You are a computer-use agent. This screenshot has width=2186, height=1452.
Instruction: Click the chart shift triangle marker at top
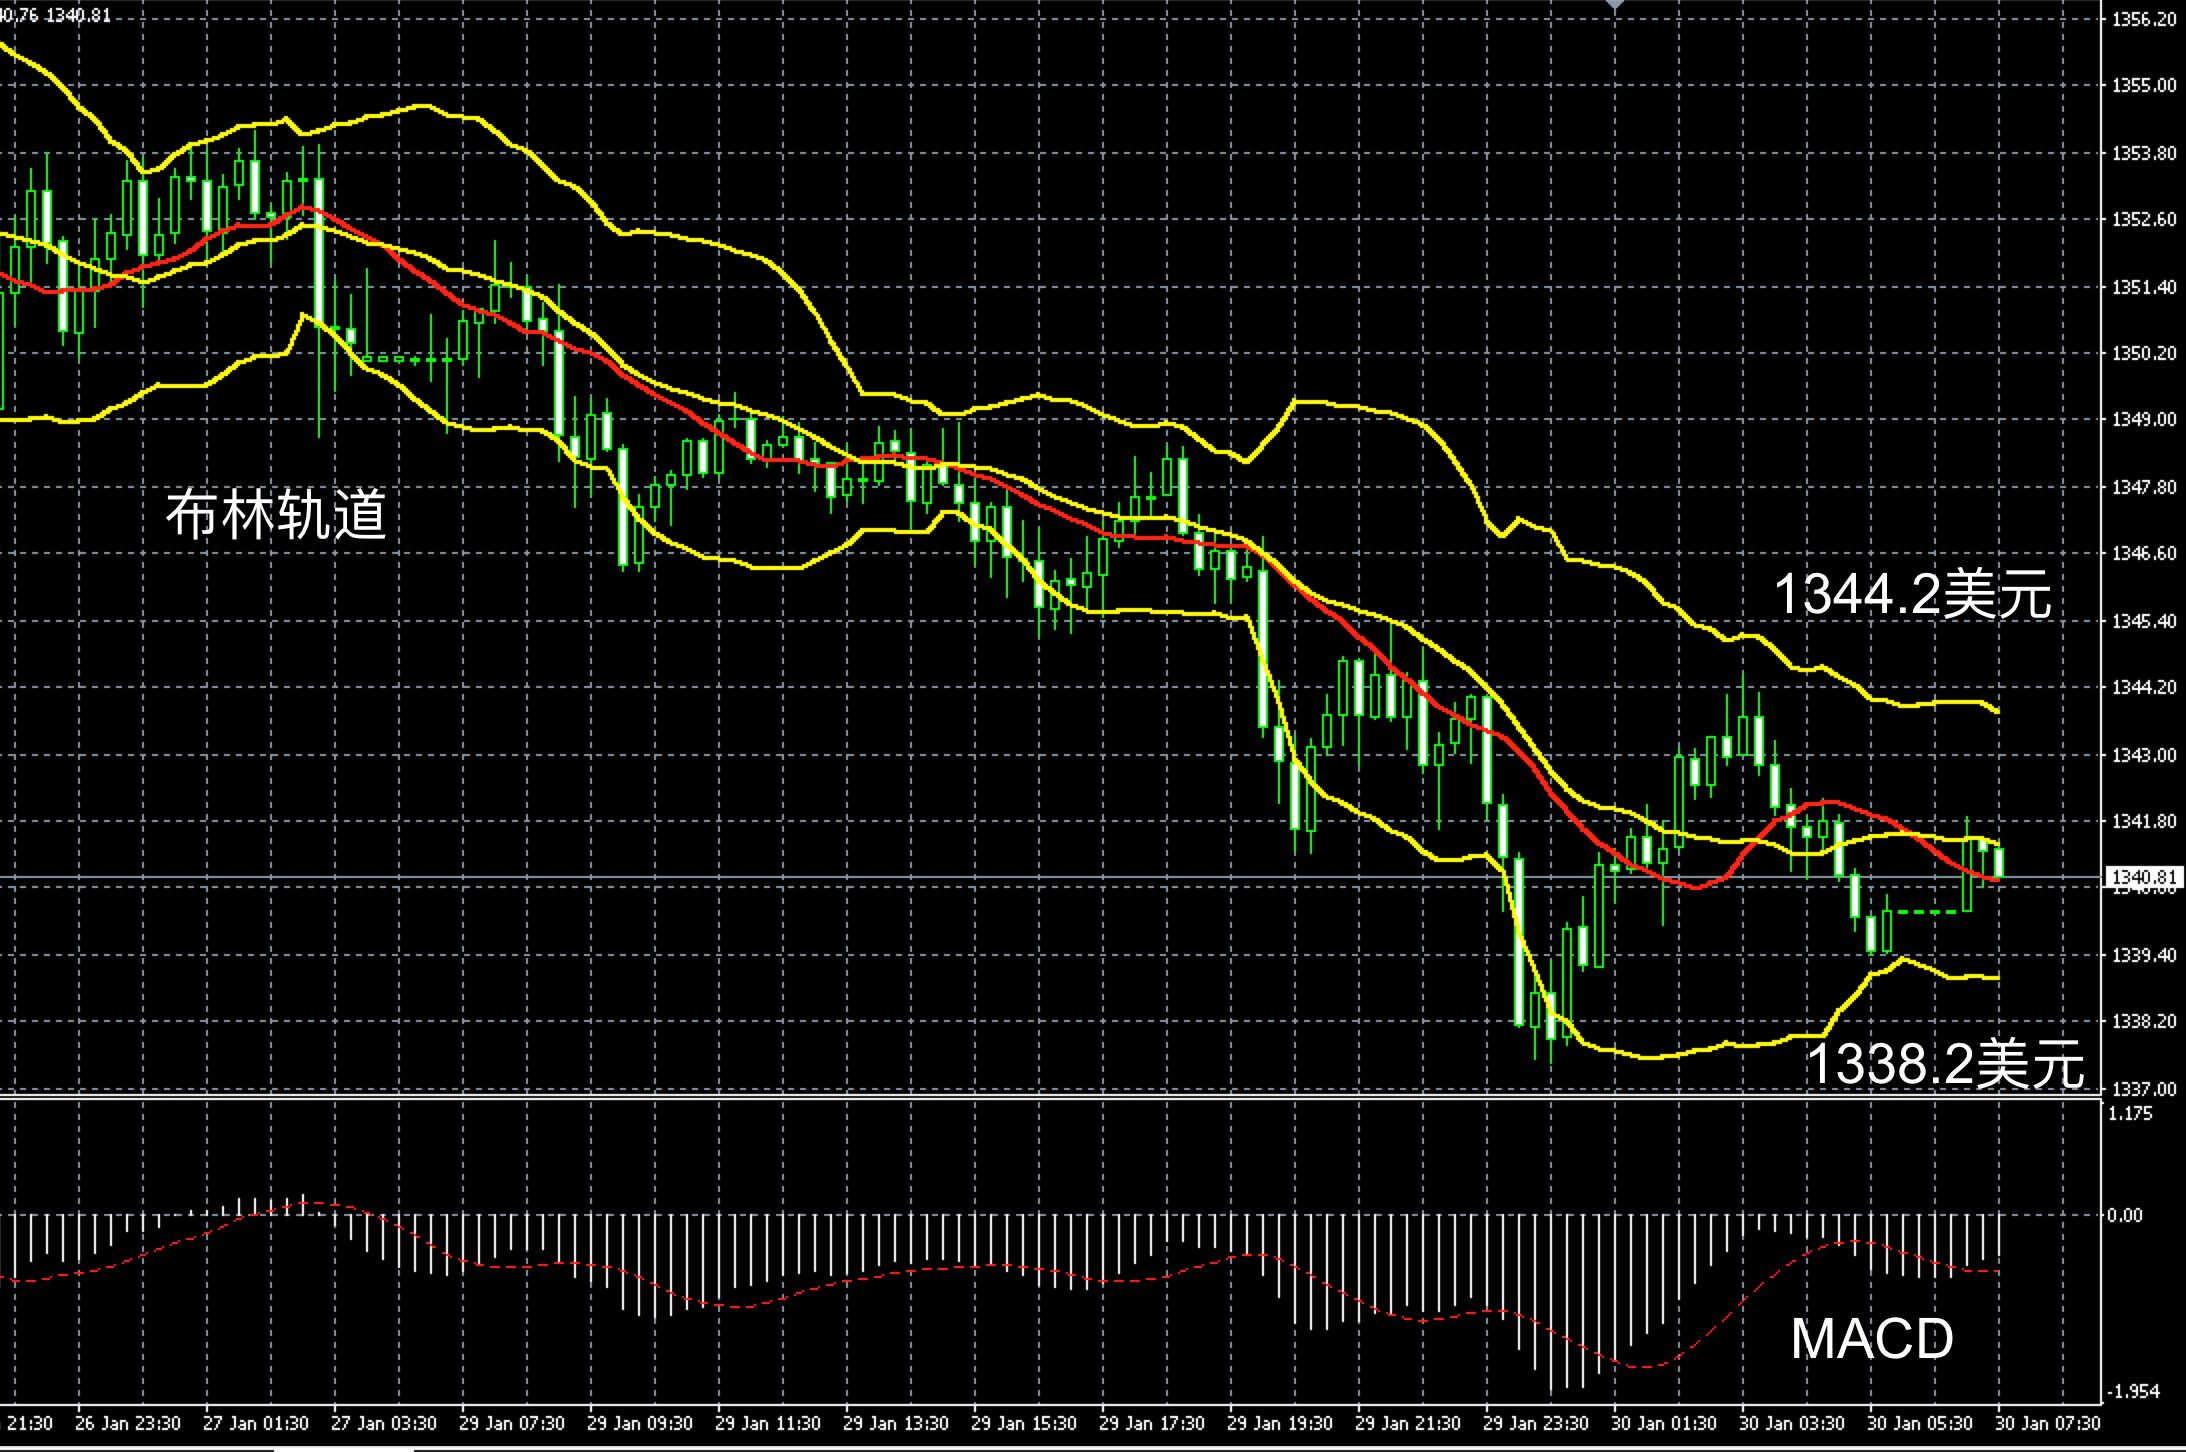1614,6
